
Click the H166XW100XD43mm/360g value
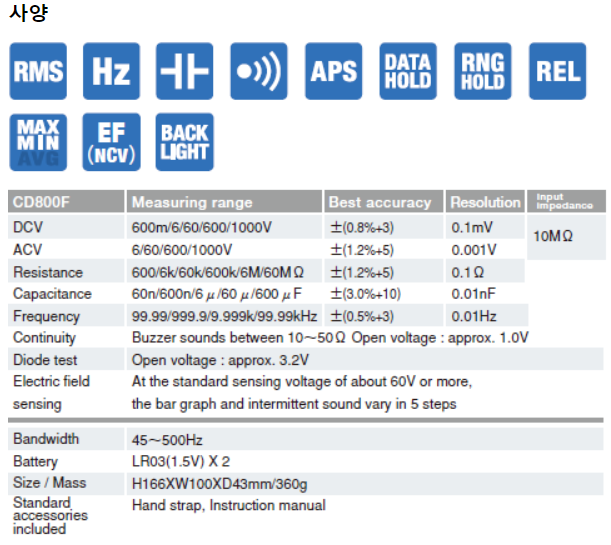[219, 484]
